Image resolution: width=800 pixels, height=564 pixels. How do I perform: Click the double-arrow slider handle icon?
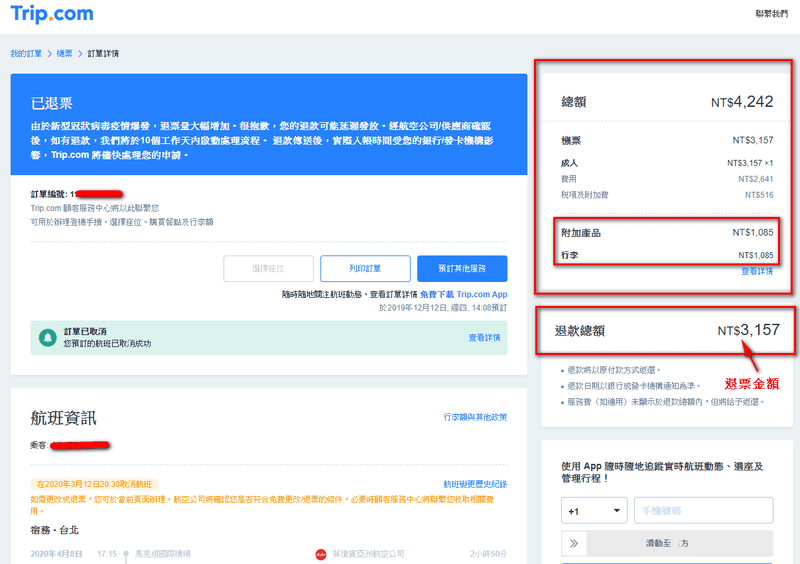pyautogui.click(x=575, y=544)
